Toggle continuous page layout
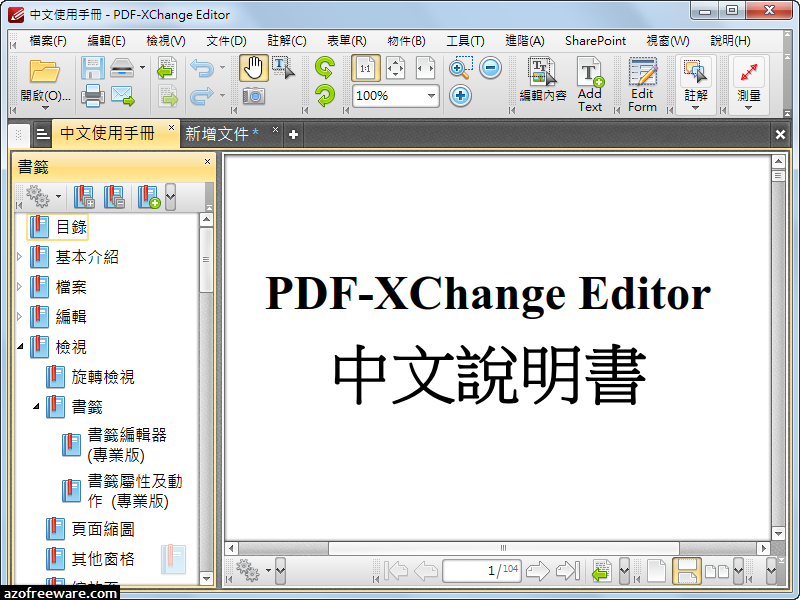 coord(687,570)
